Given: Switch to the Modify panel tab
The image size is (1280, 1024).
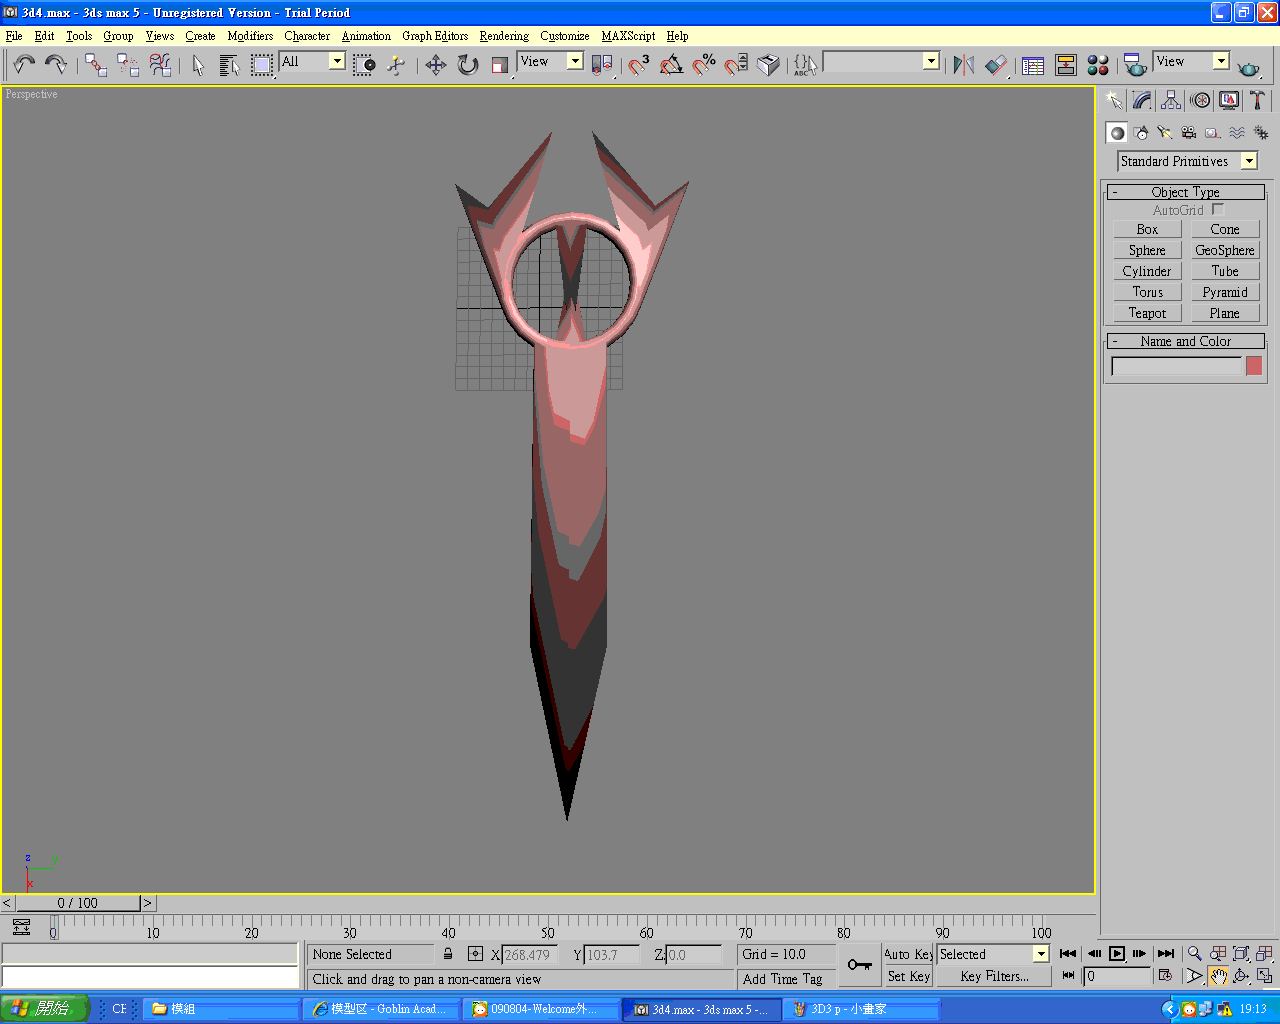Looking at the screenshot, I should pyautogui.click(x=1142, y=100).
